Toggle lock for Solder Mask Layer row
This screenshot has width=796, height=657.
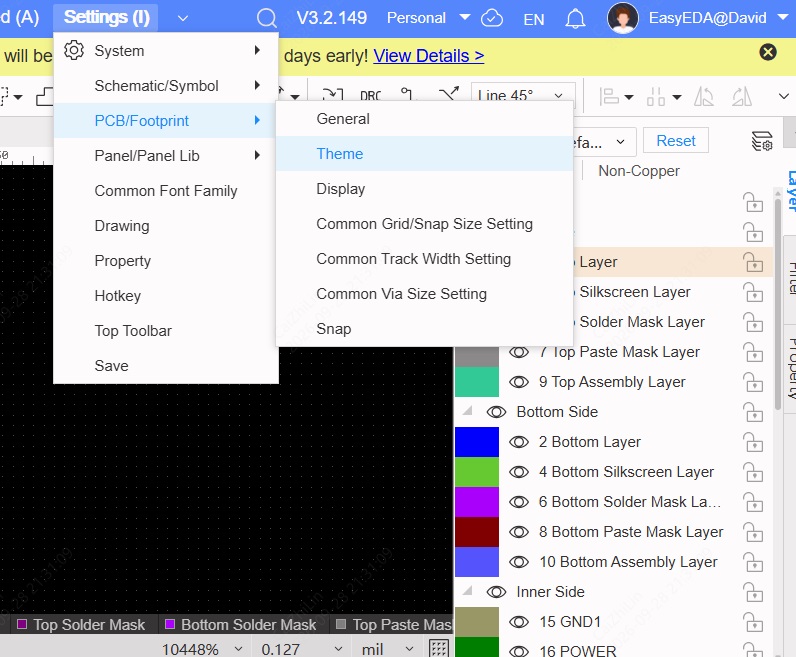[753, 322]
